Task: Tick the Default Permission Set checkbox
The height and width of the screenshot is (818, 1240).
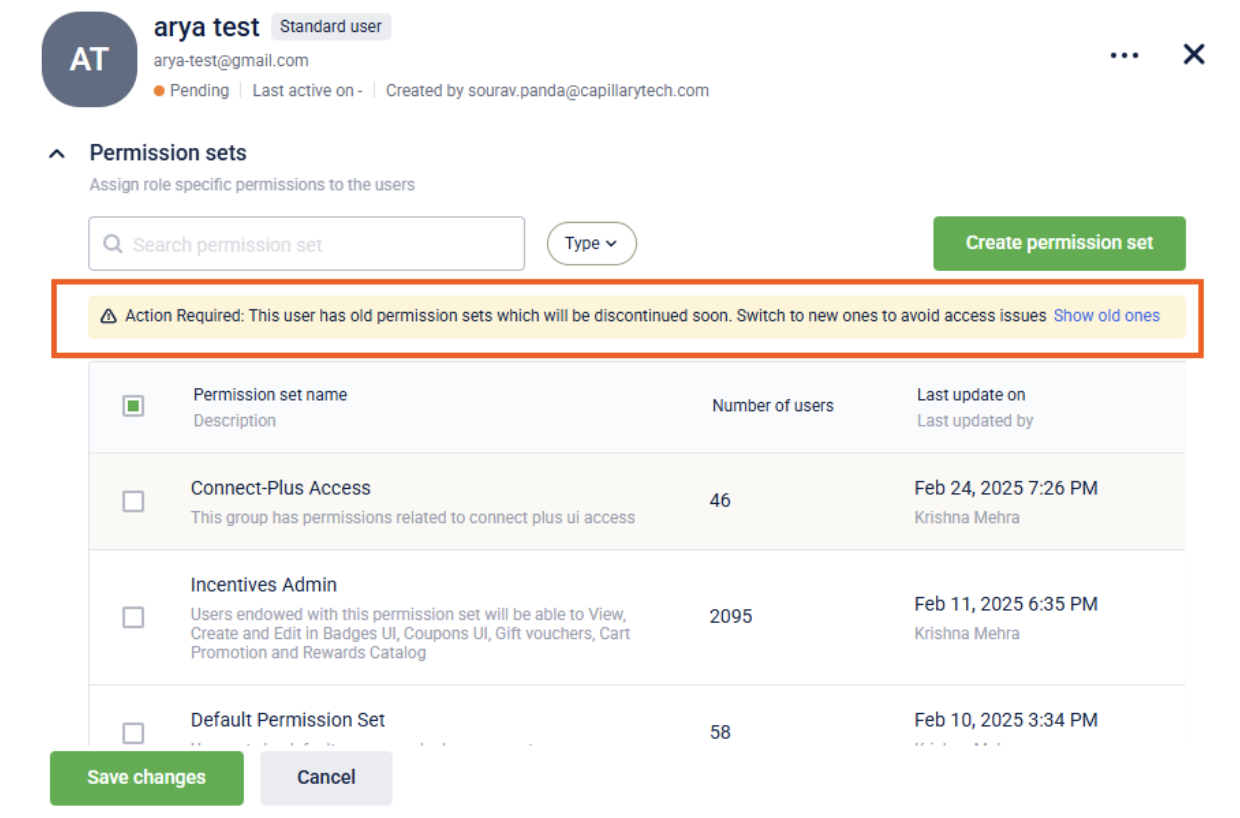Action: (x=133, y=733)
